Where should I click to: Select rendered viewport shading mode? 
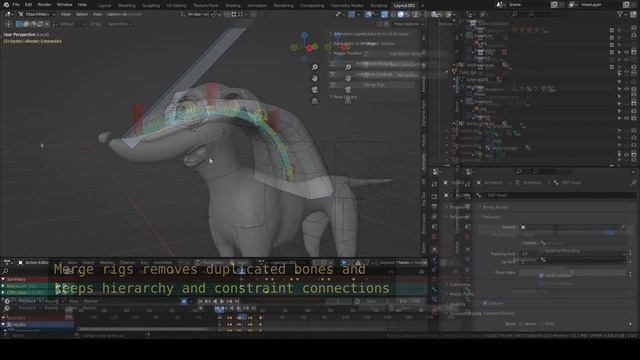415,14
